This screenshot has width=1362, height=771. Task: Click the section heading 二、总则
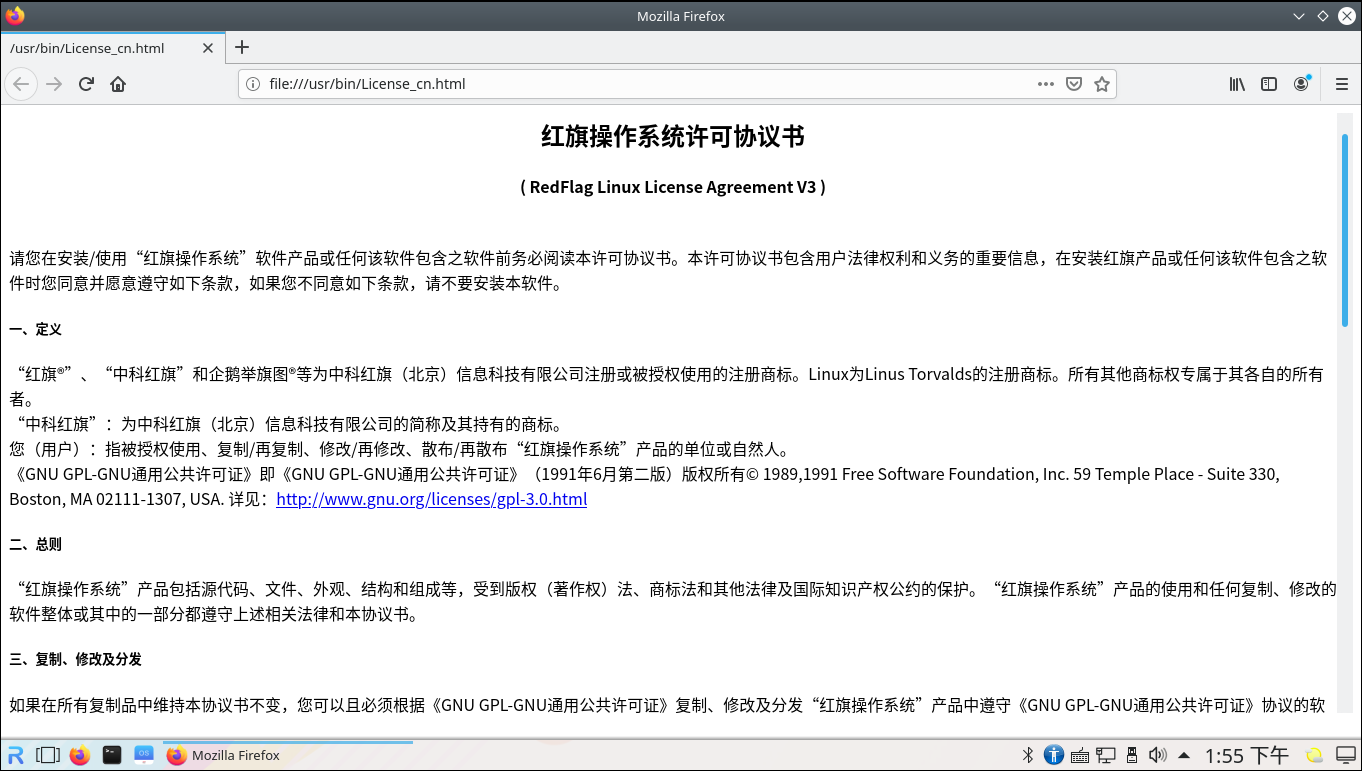coord(36,544)
